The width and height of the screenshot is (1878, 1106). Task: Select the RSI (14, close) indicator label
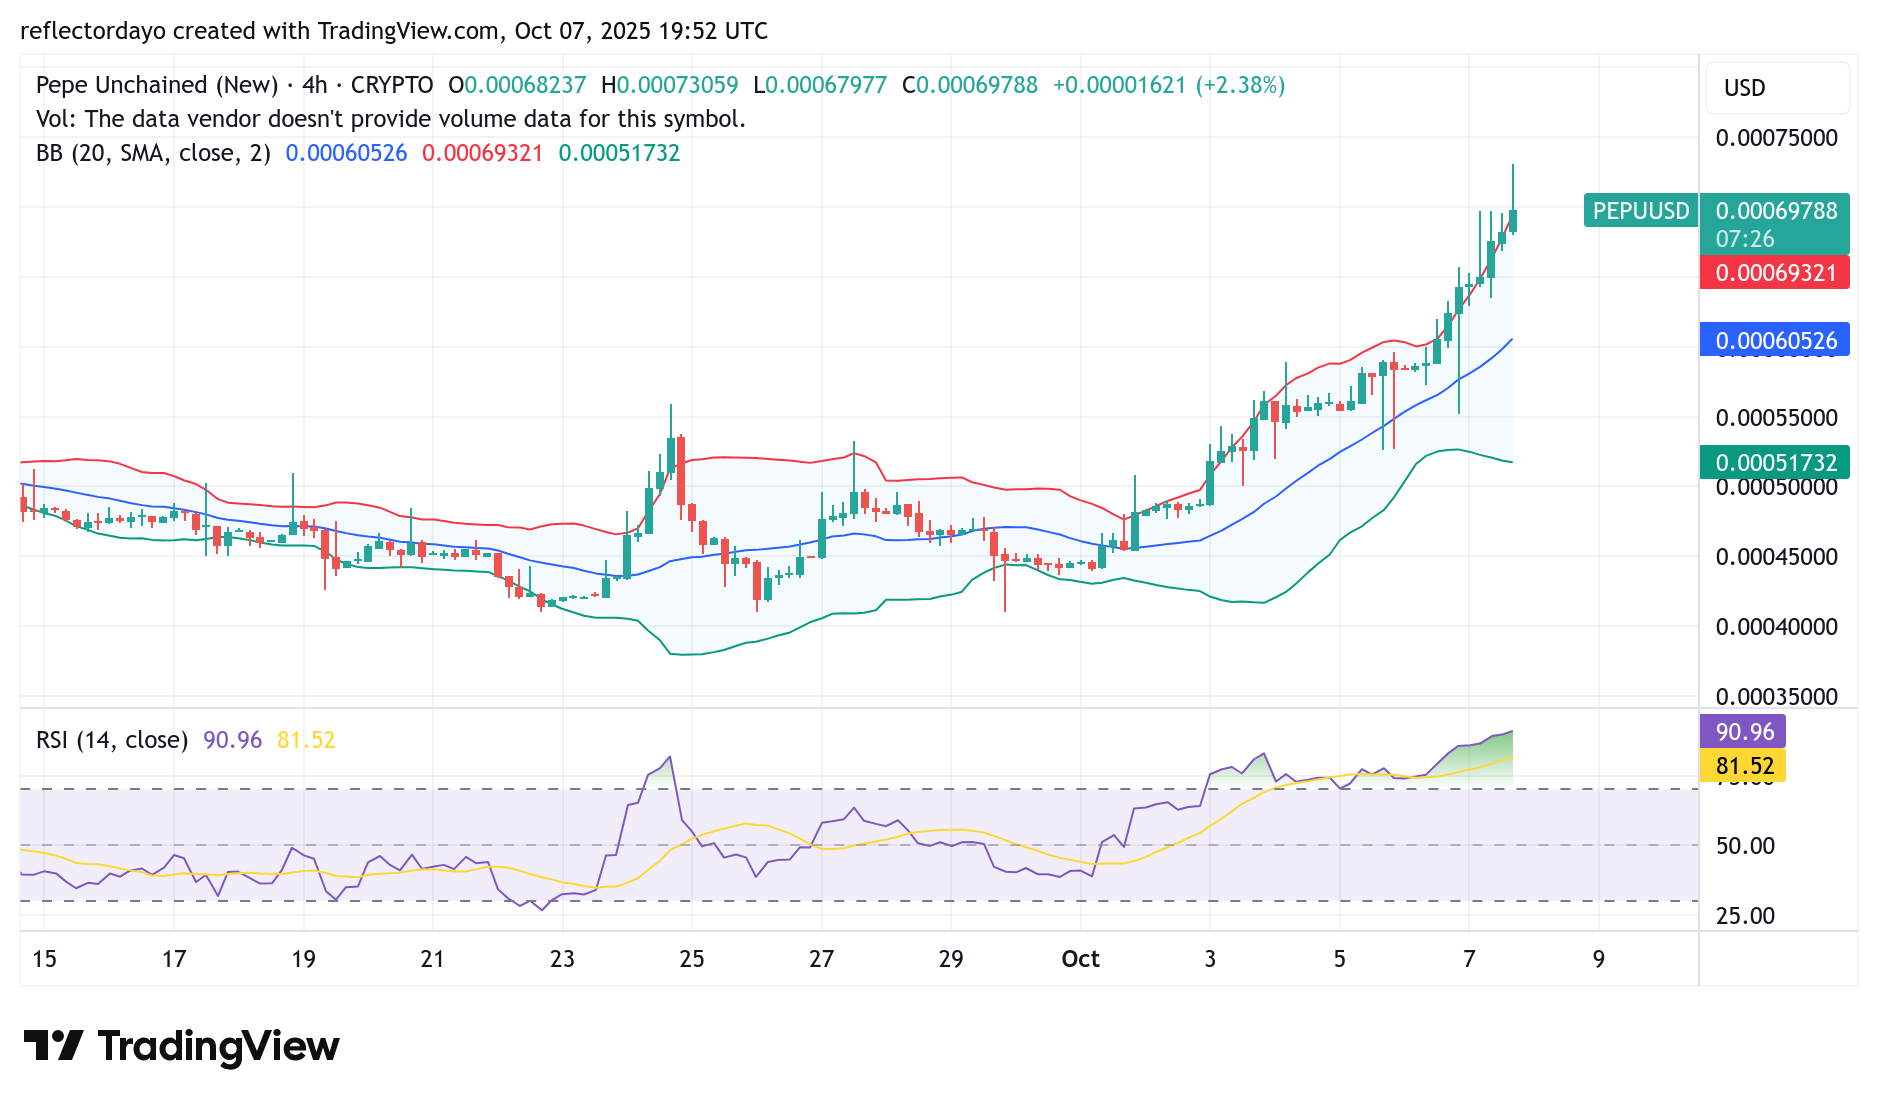click(x=112, y=740)
